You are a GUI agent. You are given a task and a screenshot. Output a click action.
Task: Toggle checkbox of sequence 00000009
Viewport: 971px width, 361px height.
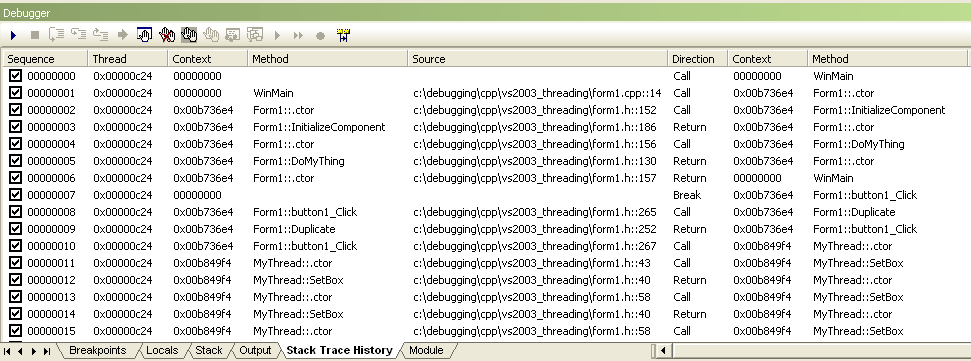pos(15,229)
